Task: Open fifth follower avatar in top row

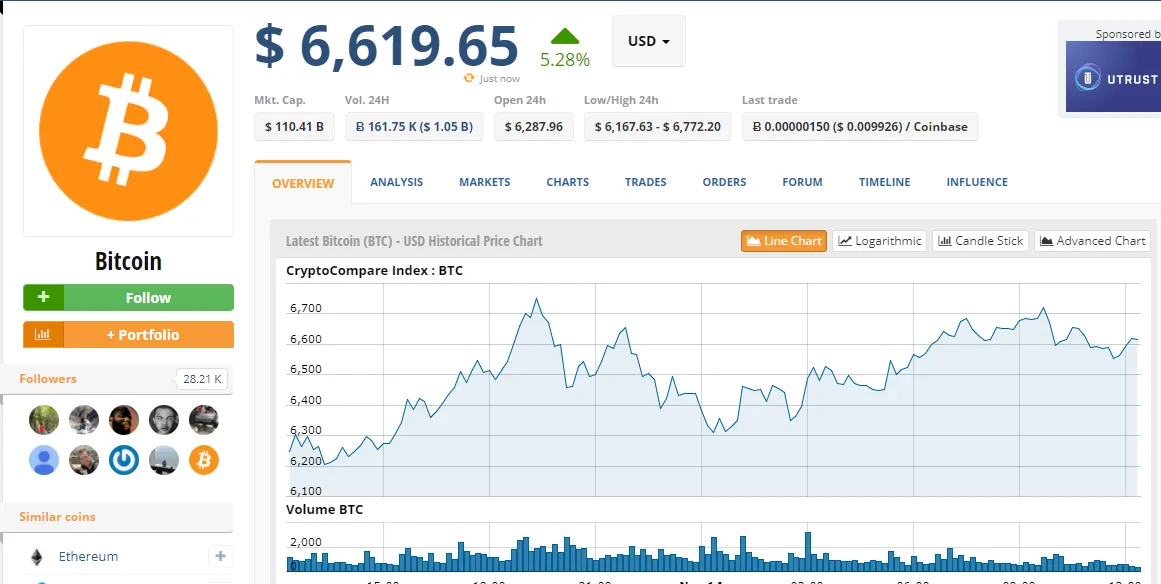Action: (x=204, y=420)
